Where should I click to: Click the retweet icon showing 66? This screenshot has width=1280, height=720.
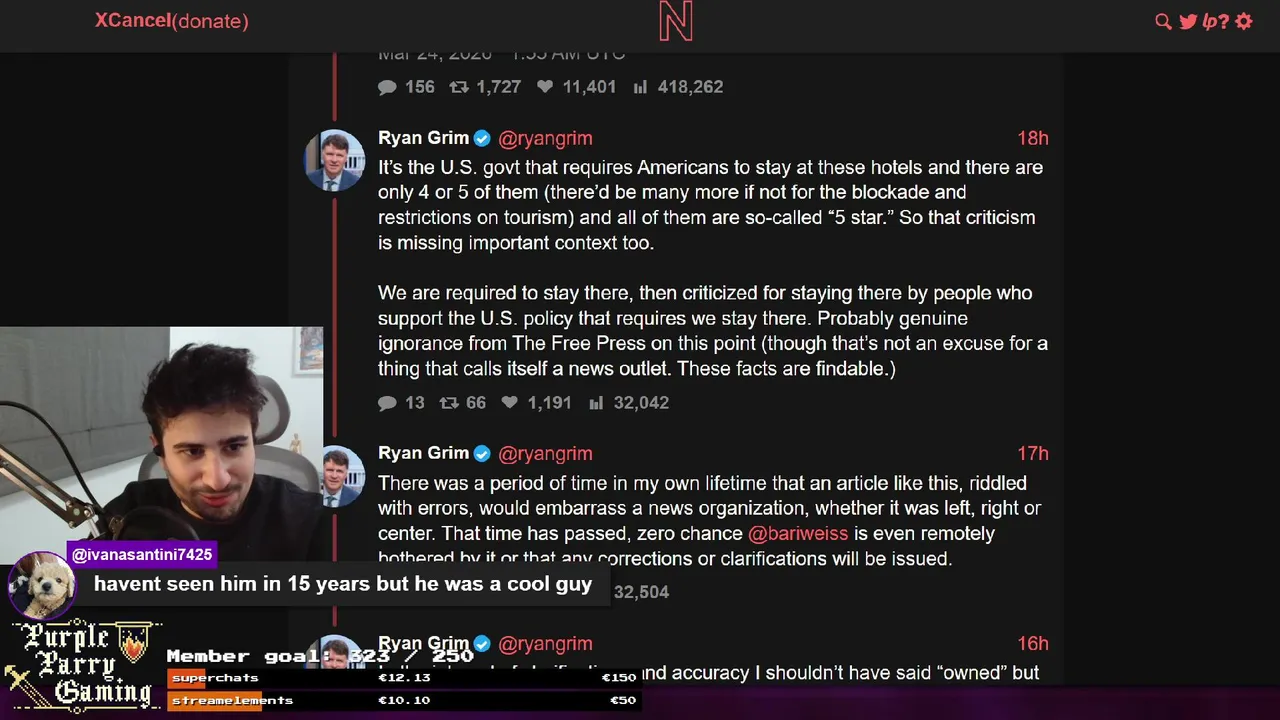click(x=449, y=403)
